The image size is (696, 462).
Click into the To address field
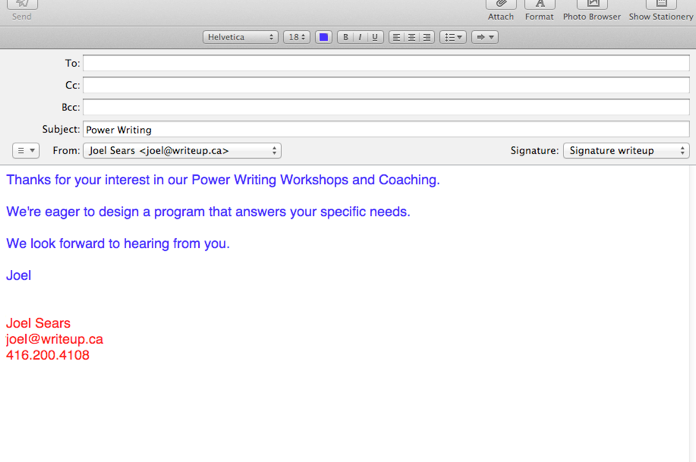[x=386, y=63]
